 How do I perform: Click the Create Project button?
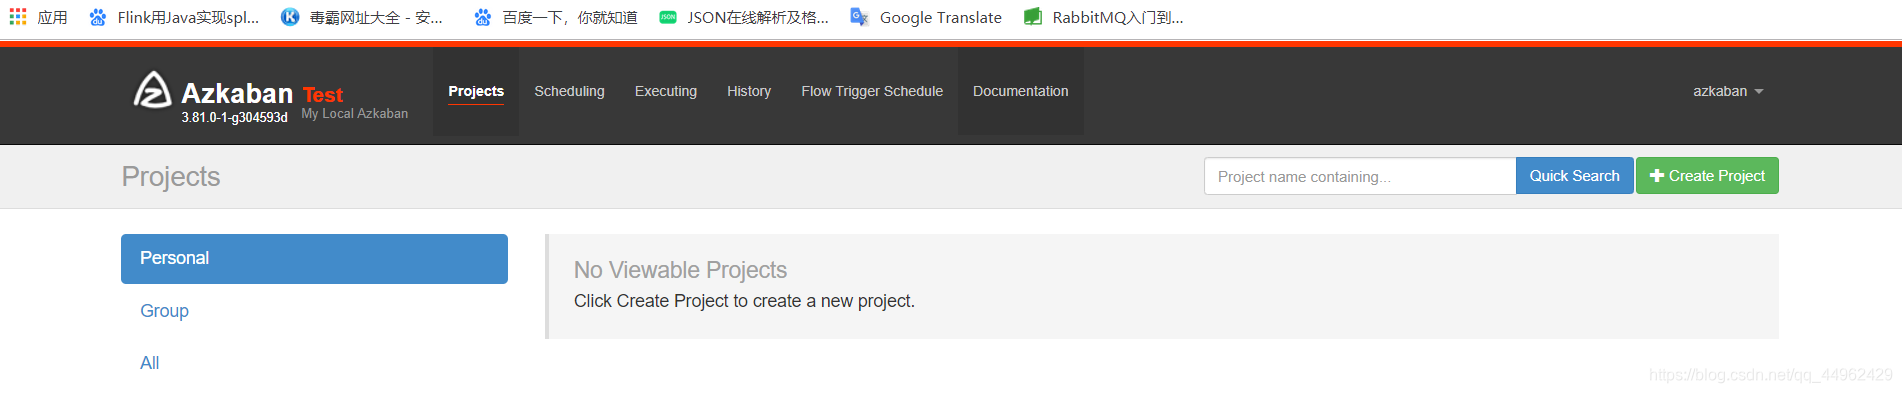coord(1707,176)
